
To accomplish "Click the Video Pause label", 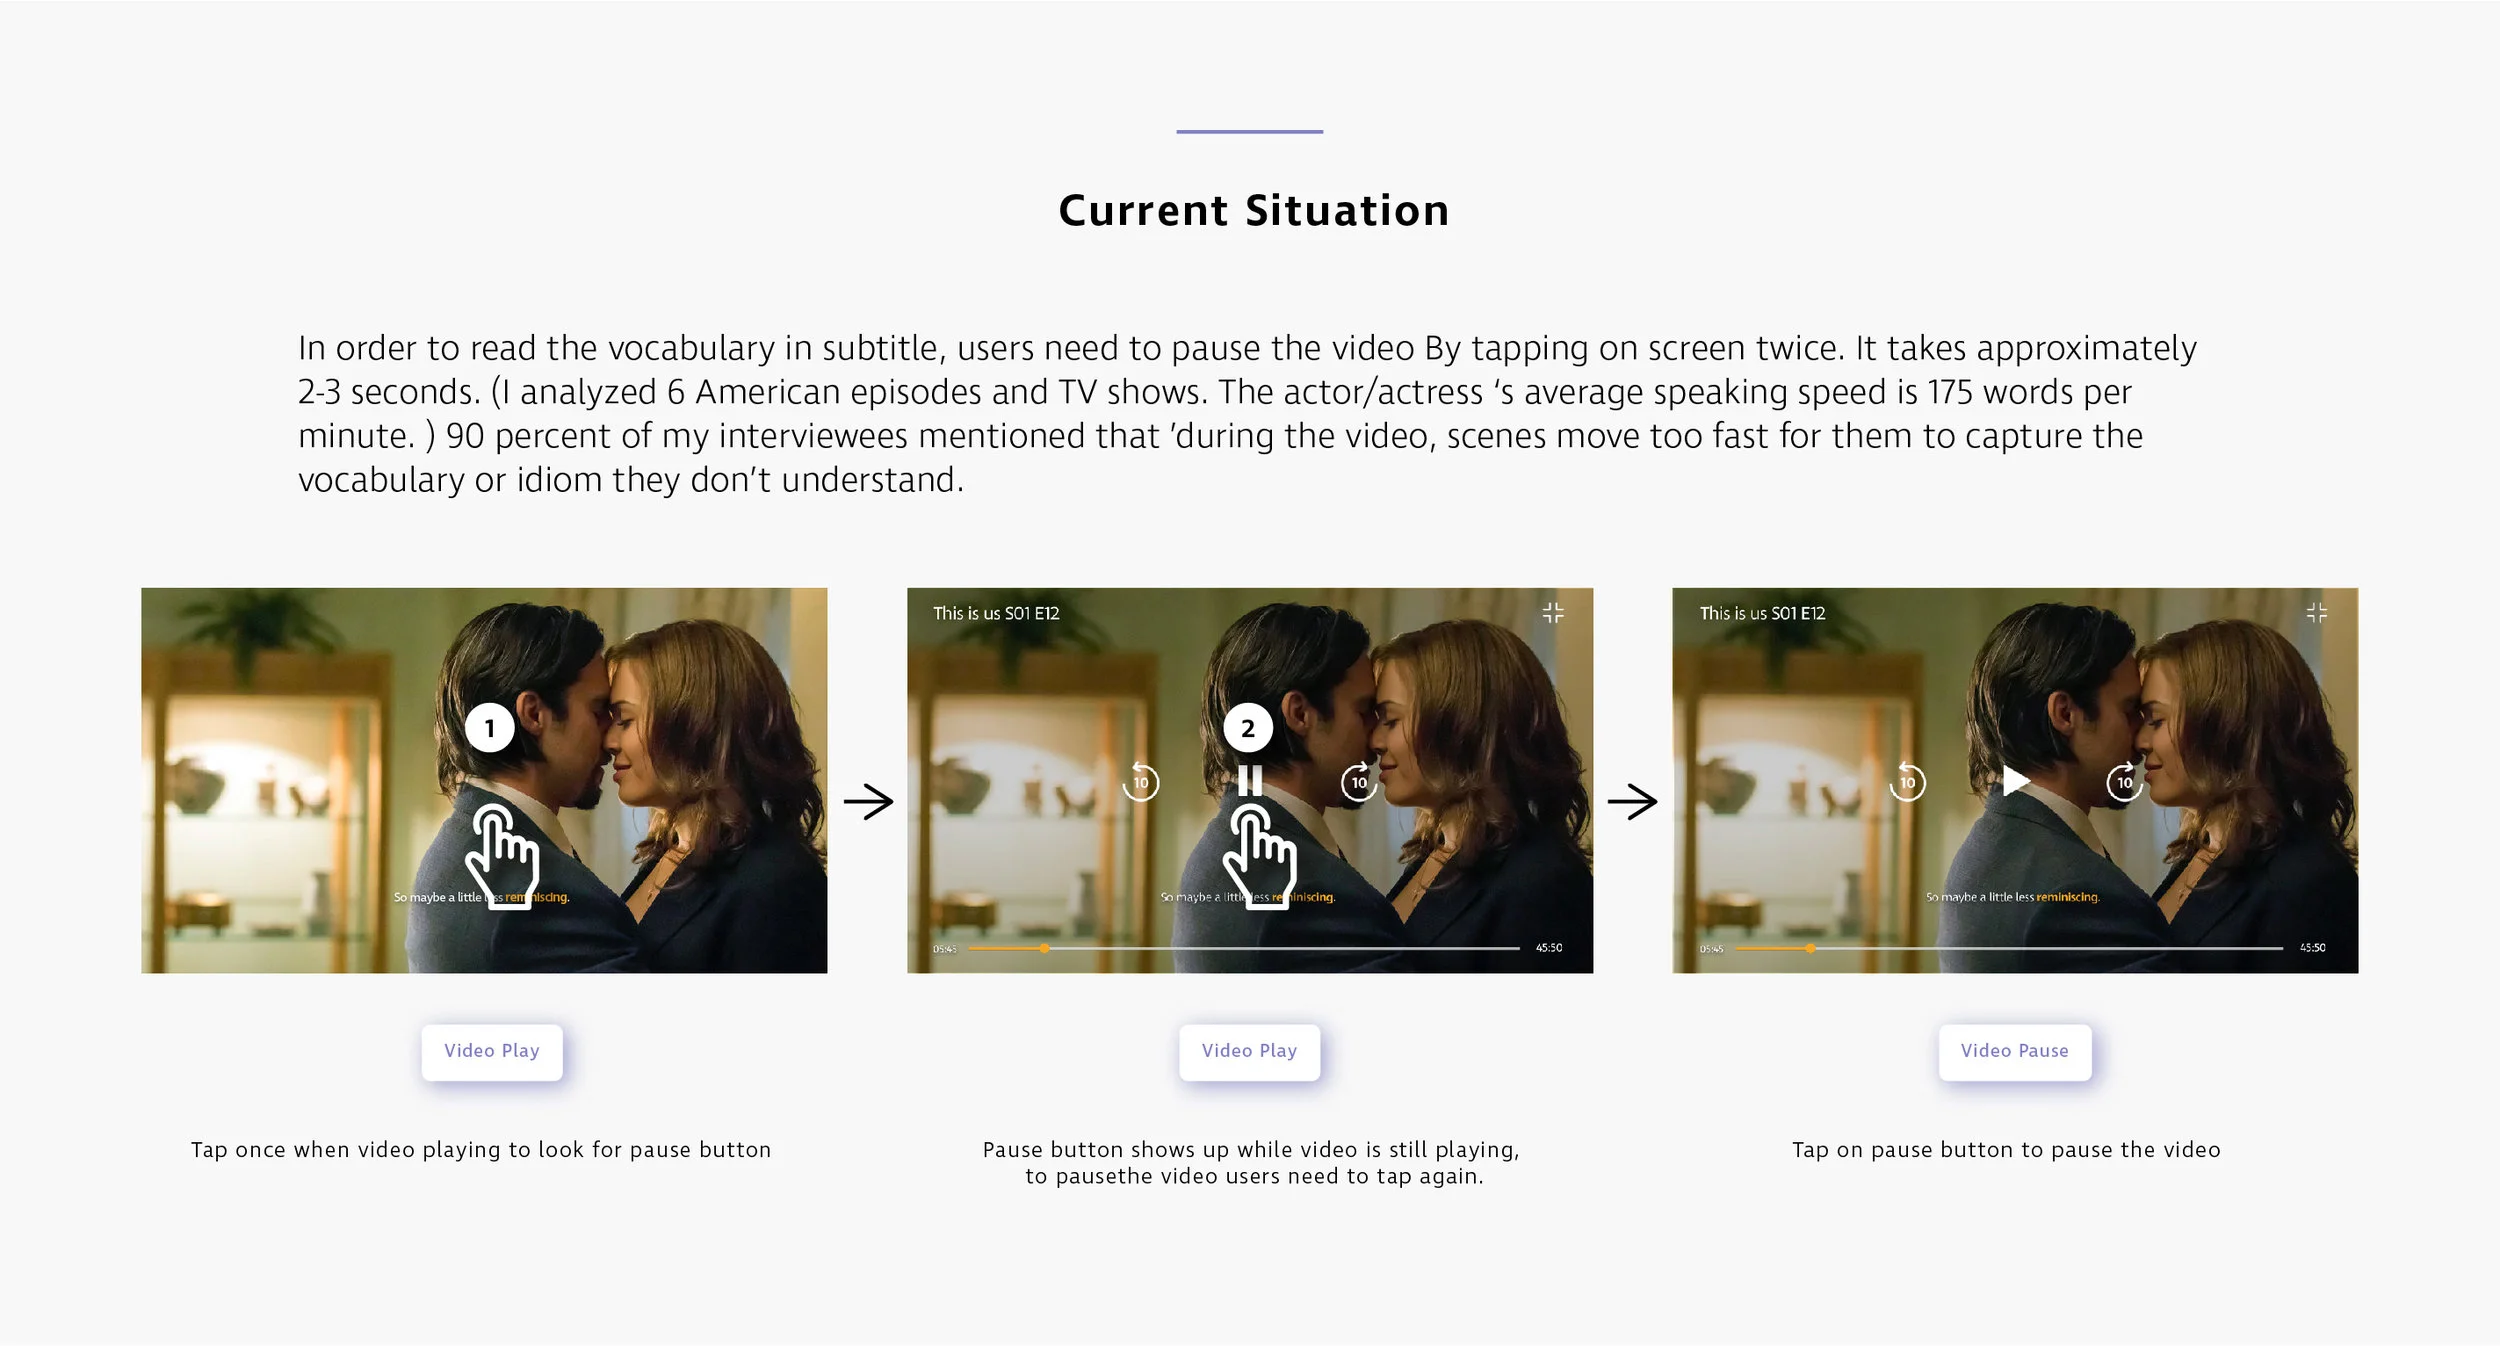I will tap(2014, 1051).
